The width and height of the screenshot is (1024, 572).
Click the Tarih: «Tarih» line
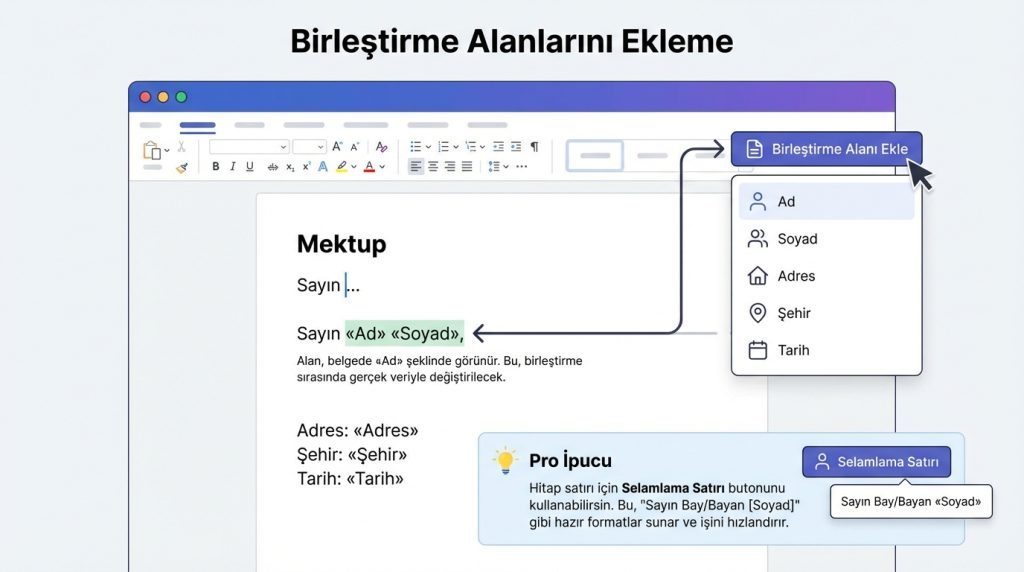350,479
